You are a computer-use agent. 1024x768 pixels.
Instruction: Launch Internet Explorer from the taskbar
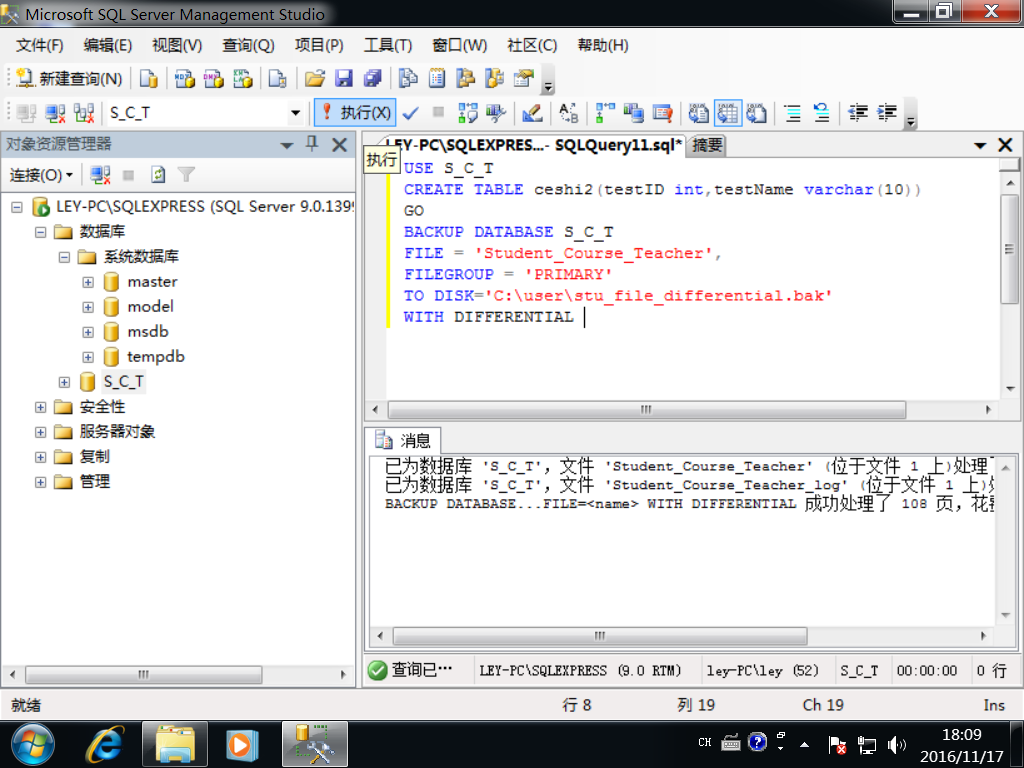click(104, 745)
